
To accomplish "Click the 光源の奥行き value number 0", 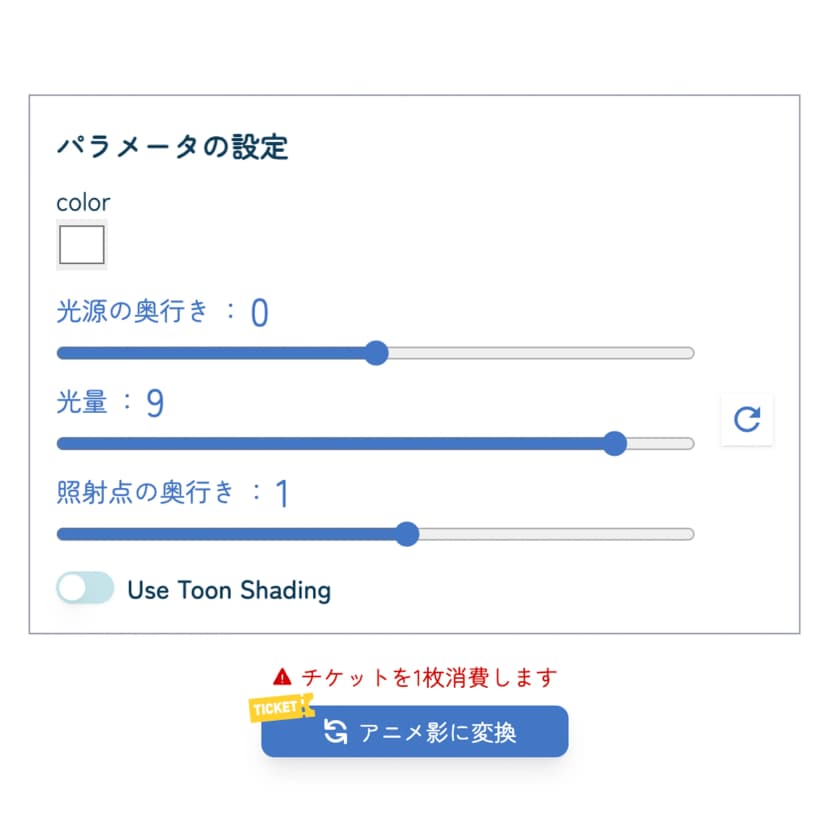I will coord(259,314).
